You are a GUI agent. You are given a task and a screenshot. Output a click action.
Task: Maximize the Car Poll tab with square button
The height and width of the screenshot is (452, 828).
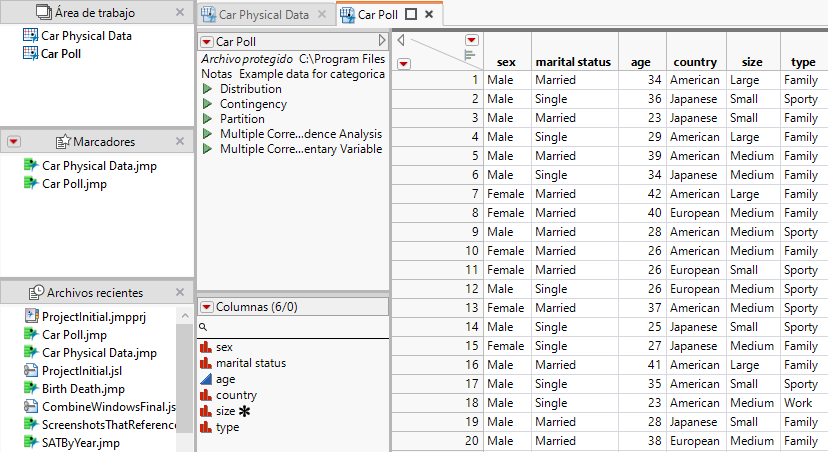(x=410, y=14)
